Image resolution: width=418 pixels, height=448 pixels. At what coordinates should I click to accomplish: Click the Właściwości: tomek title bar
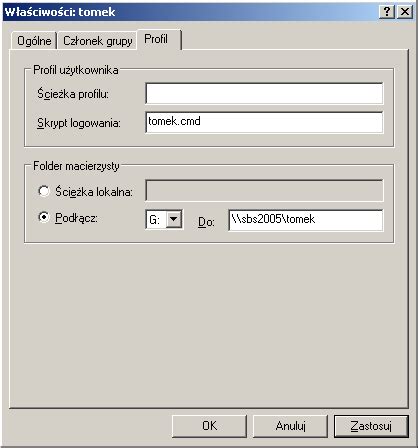point(190,12)
